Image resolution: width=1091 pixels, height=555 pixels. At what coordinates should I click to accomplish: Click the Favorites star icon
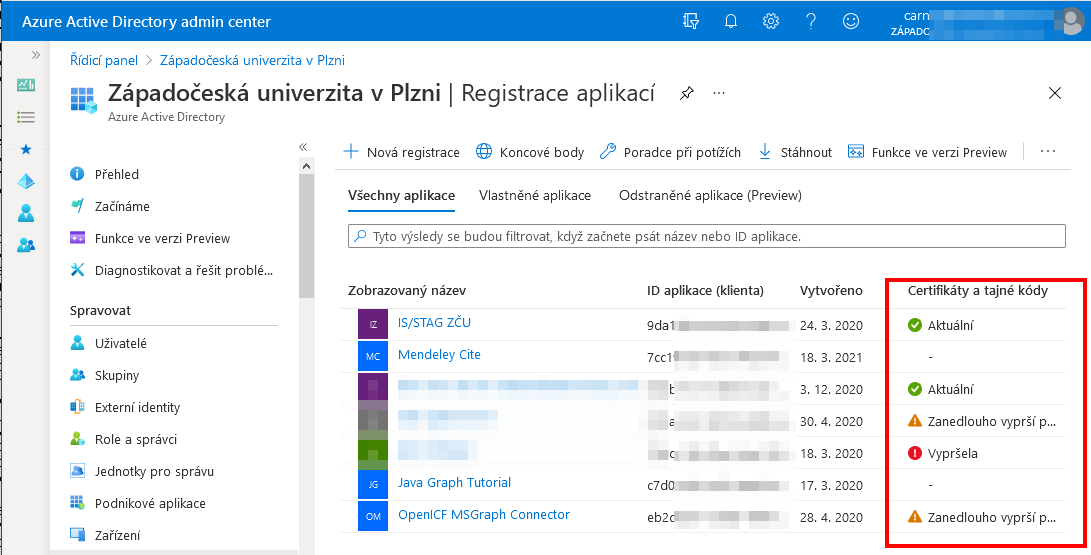tap(26, 149)
